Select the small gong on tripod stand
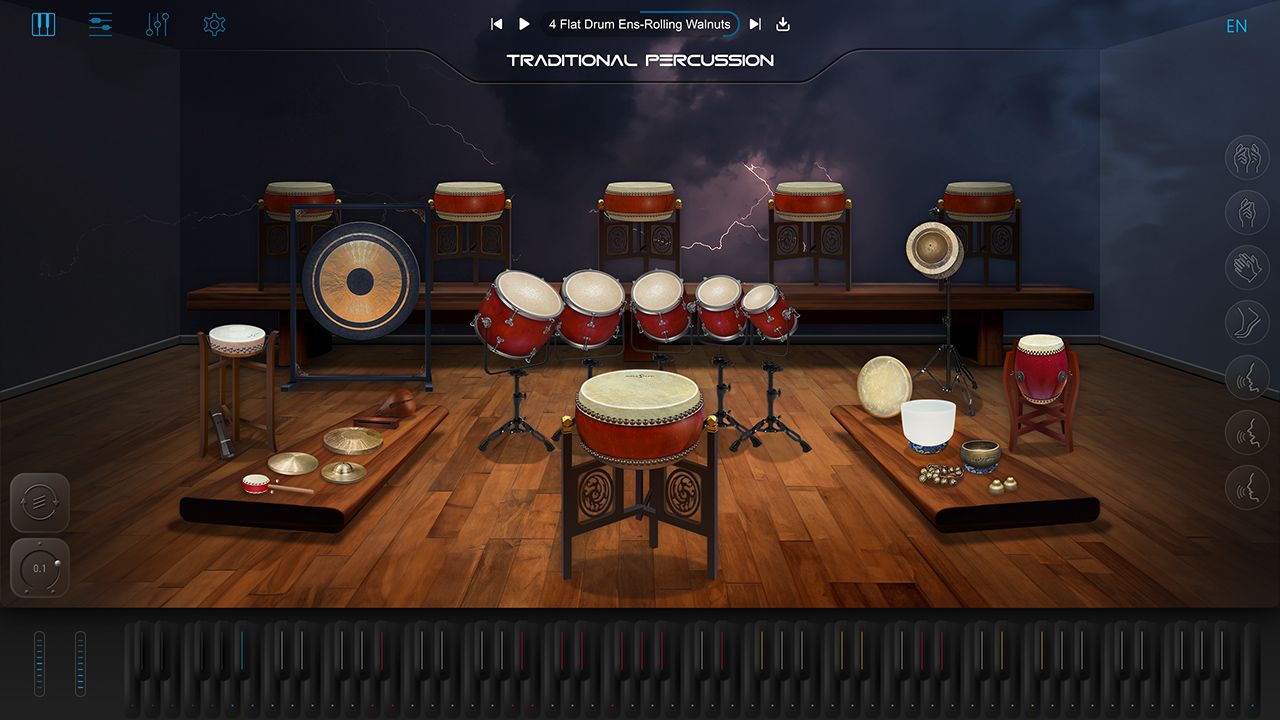This screenshot has height=720, width=1280. coord(934,249)
